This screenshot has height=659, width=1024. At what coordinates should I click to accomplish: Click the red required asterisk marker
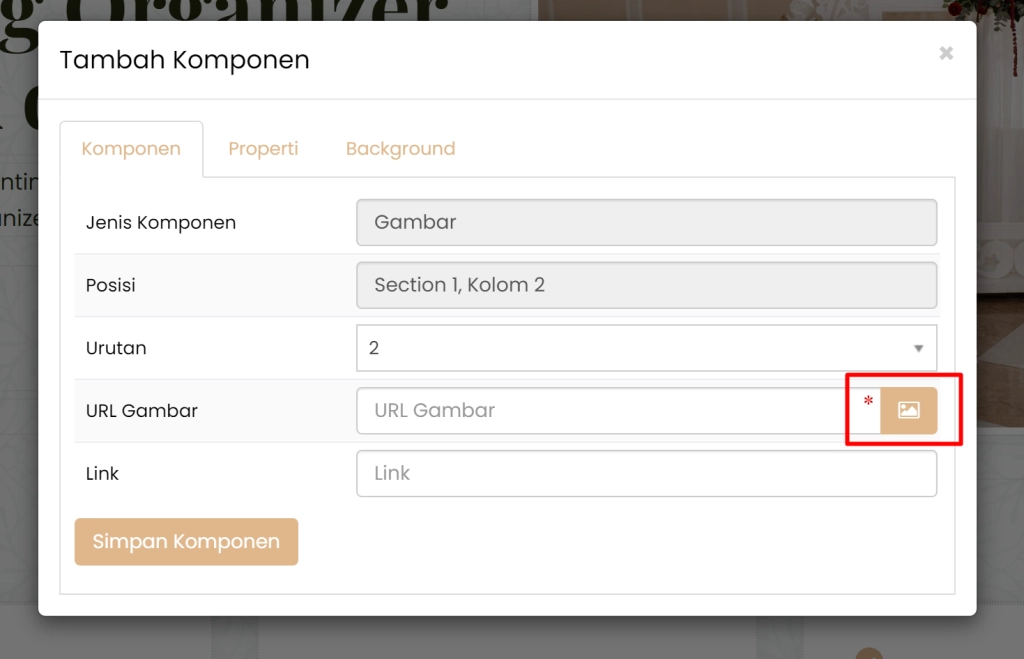pos(868,402)
